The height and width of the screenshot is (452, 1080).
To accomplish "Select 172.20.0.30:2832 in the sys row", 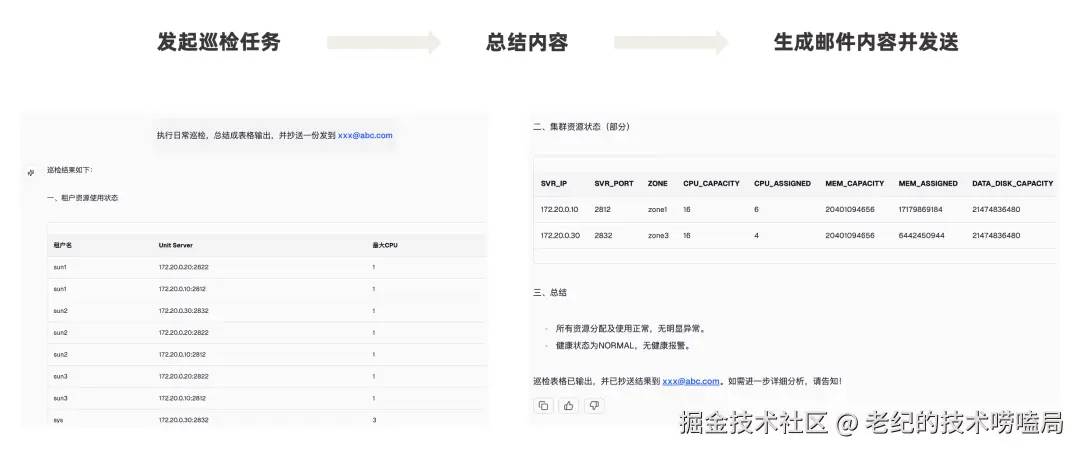I will [x=183, y=420].
